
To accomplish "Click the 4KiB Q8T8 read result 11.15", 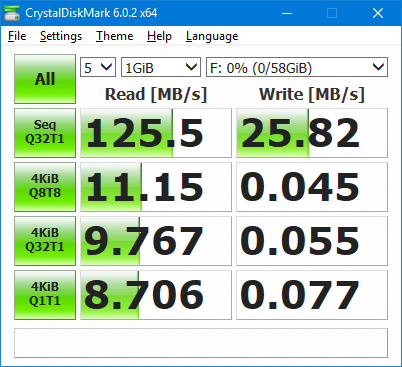I will 156,187.
